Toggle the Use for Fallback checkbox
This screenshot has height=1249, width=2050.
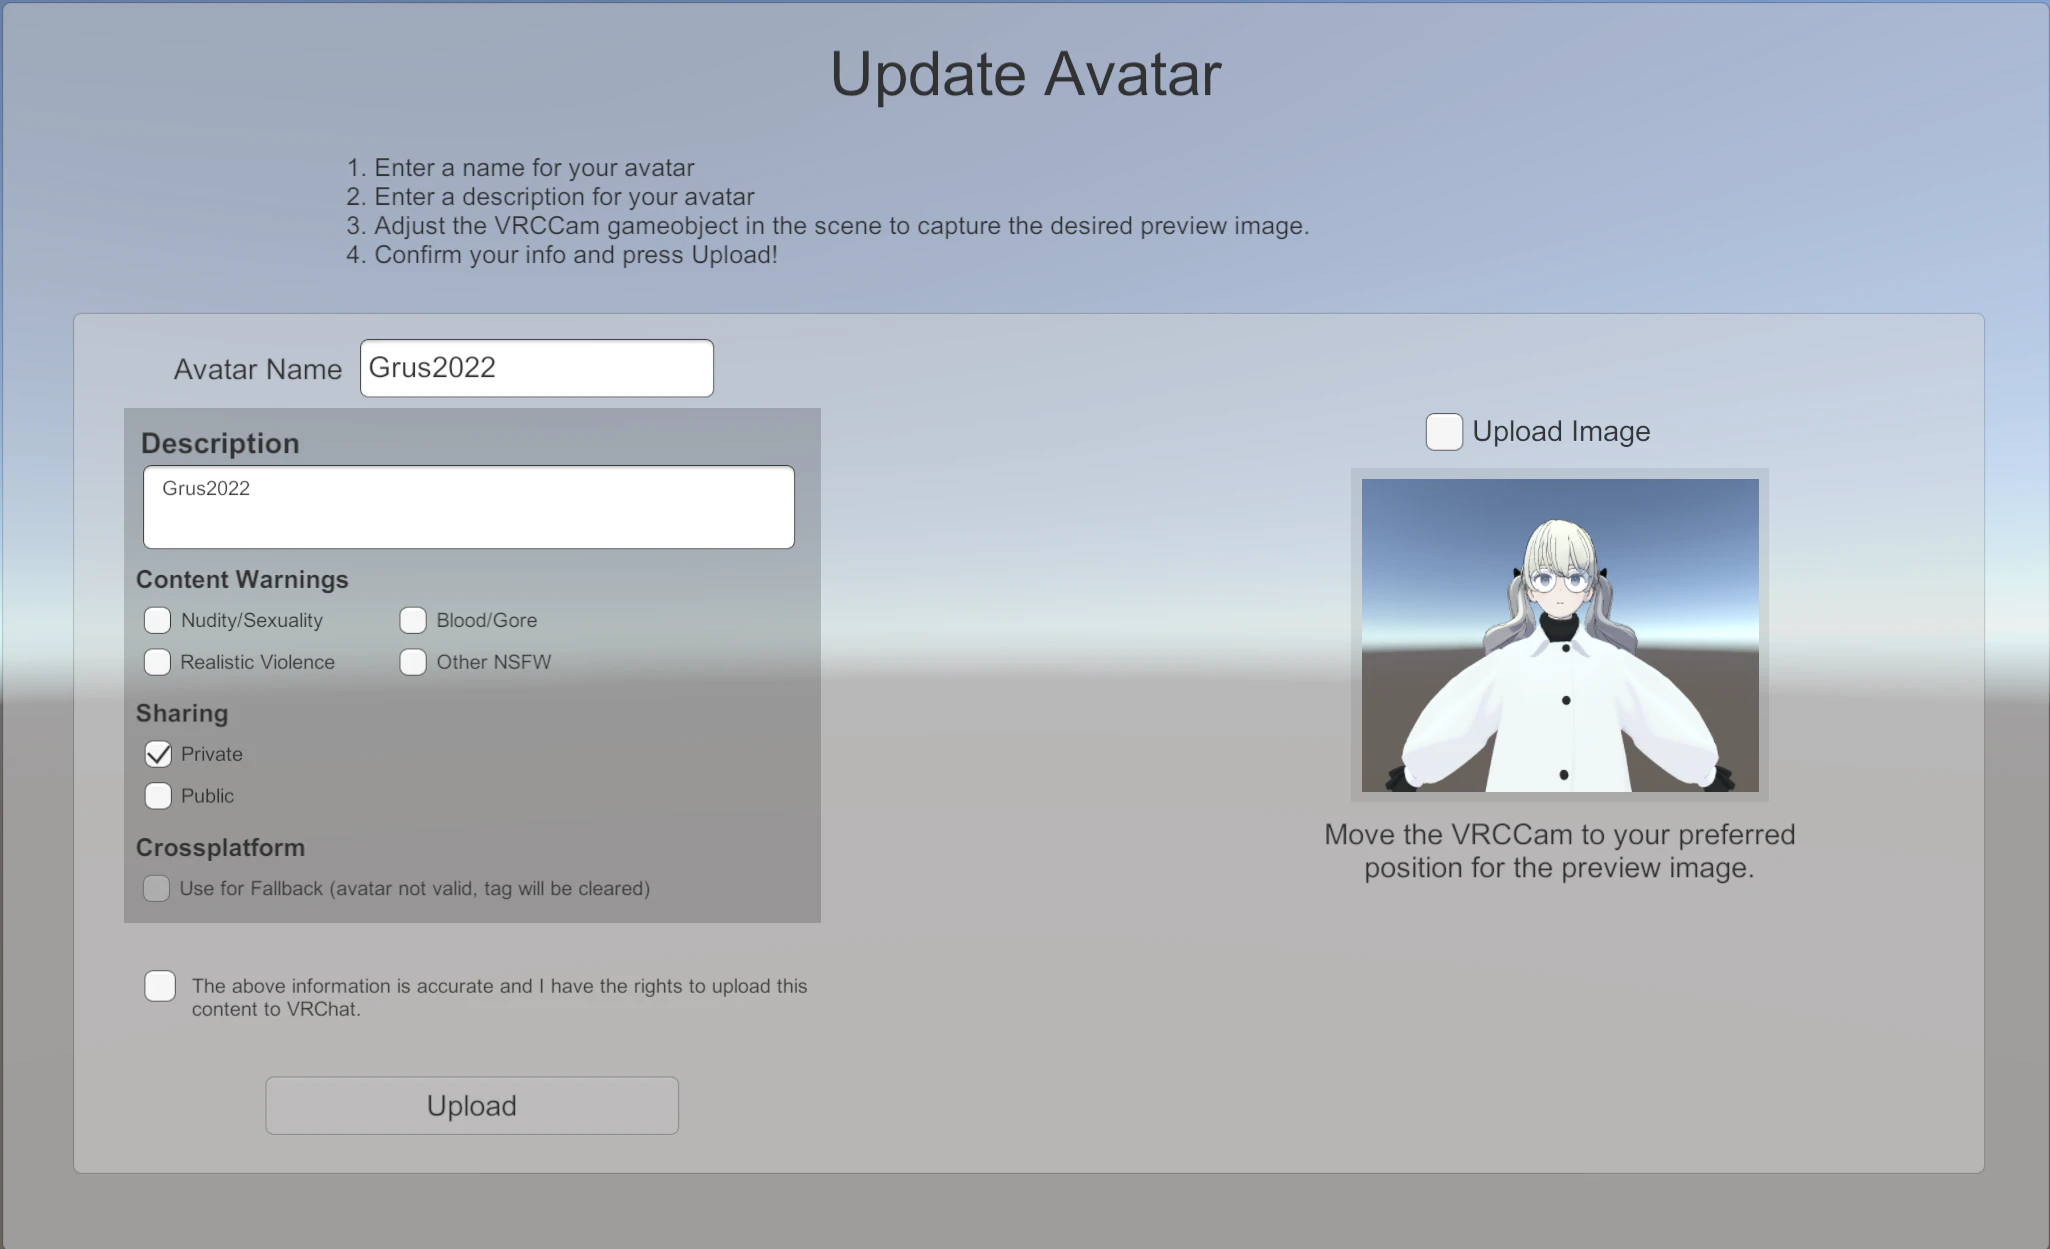[156, 888]
